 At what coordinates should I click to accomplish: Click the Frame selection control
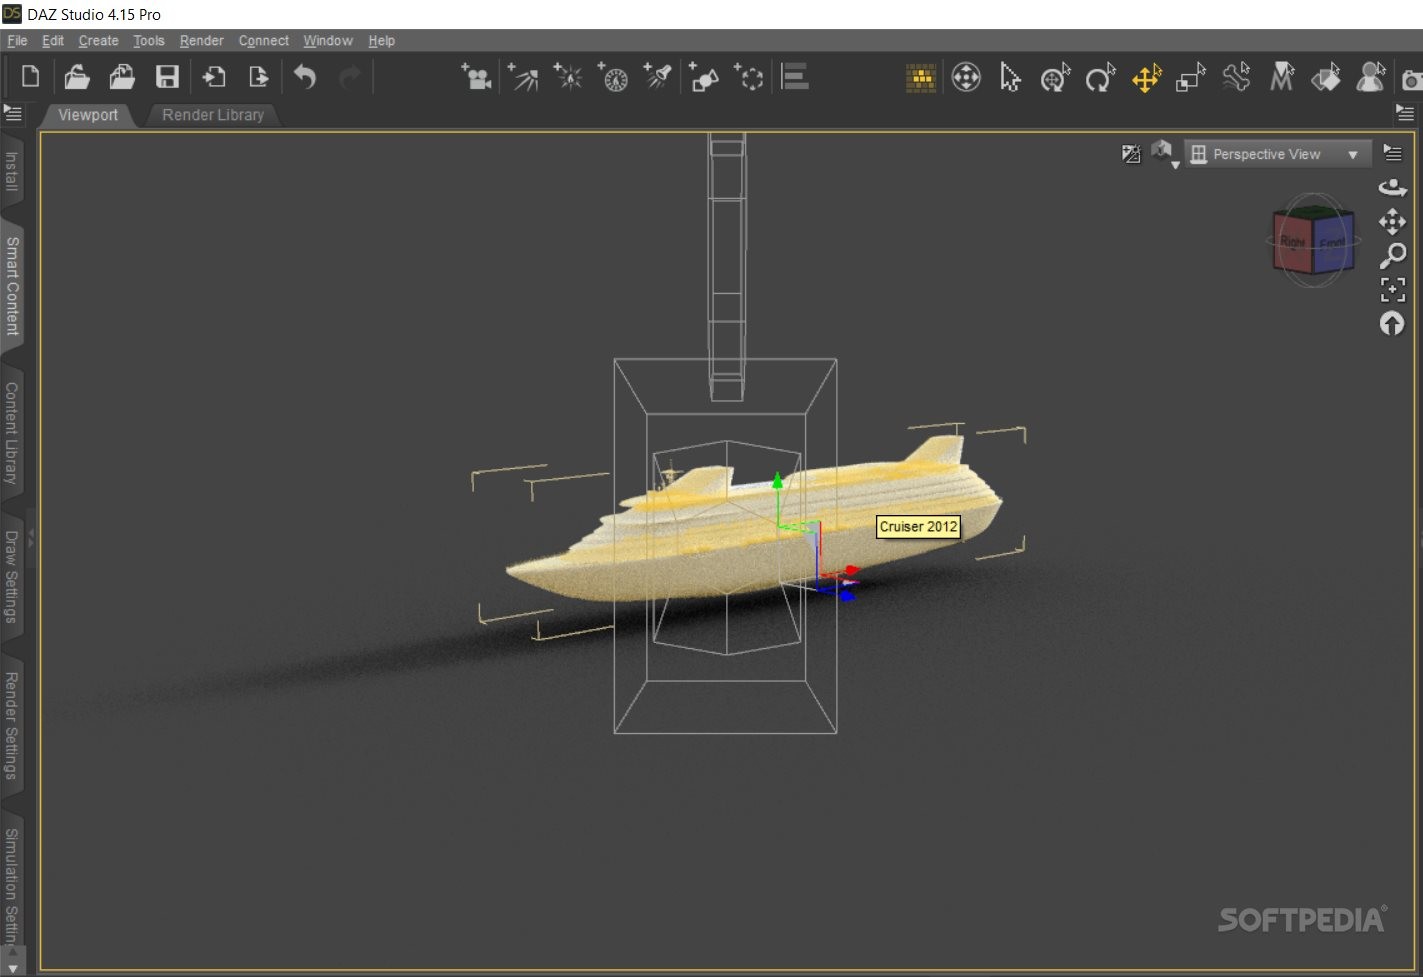1392,290
